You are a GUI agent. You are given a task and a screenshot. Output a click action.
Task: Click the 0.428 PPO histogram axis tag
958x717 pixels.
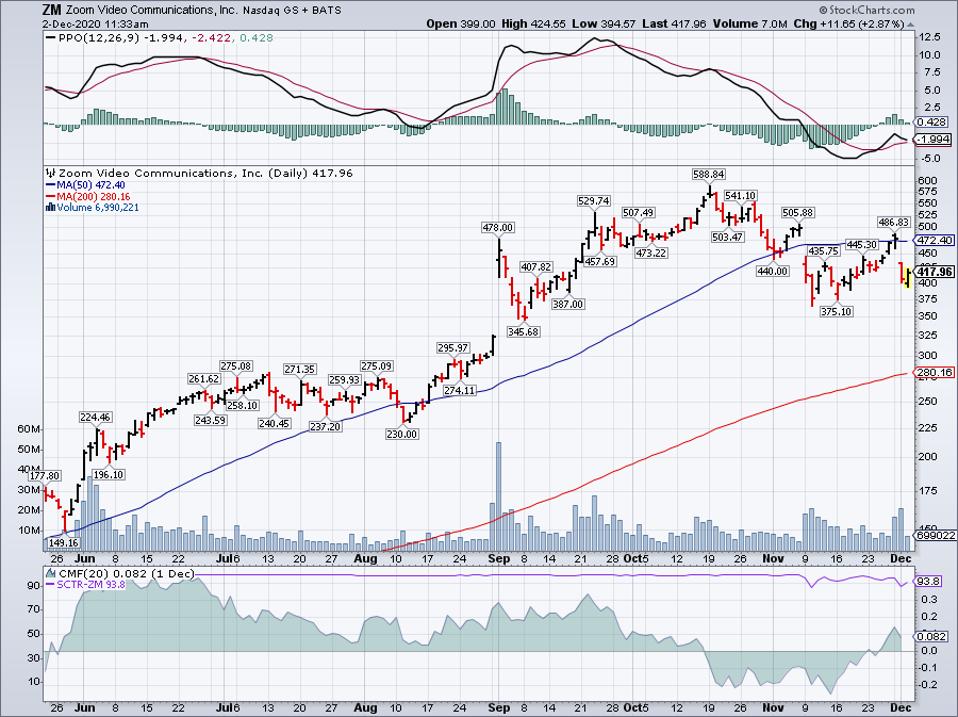[932, 122]
